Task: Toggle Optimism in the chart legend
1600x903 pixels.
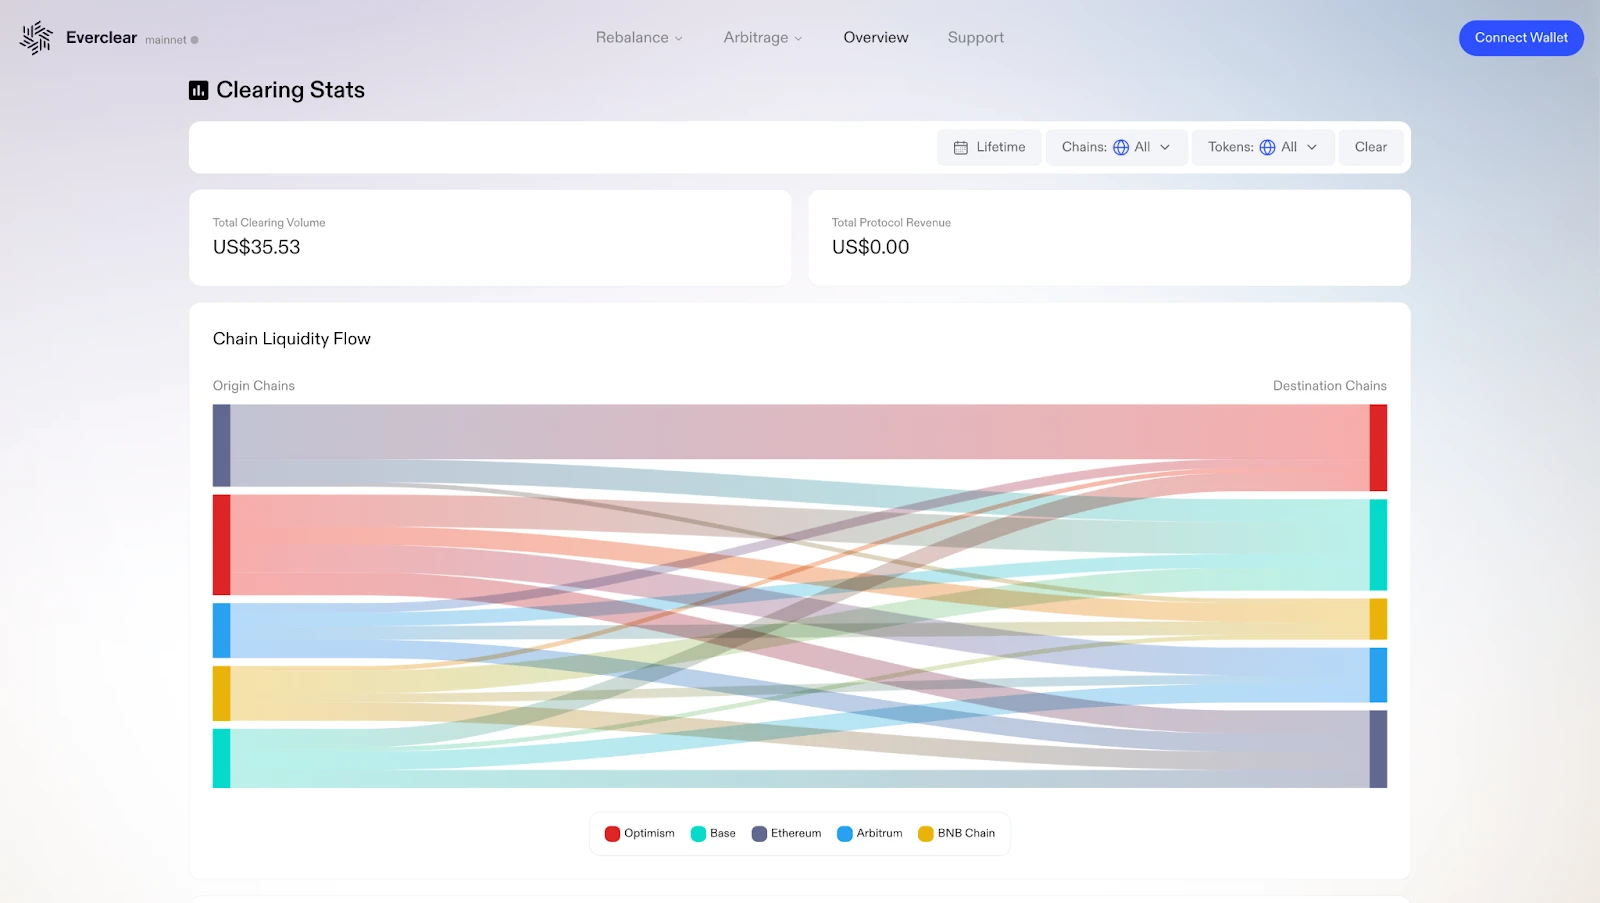Action: [640, 834]
